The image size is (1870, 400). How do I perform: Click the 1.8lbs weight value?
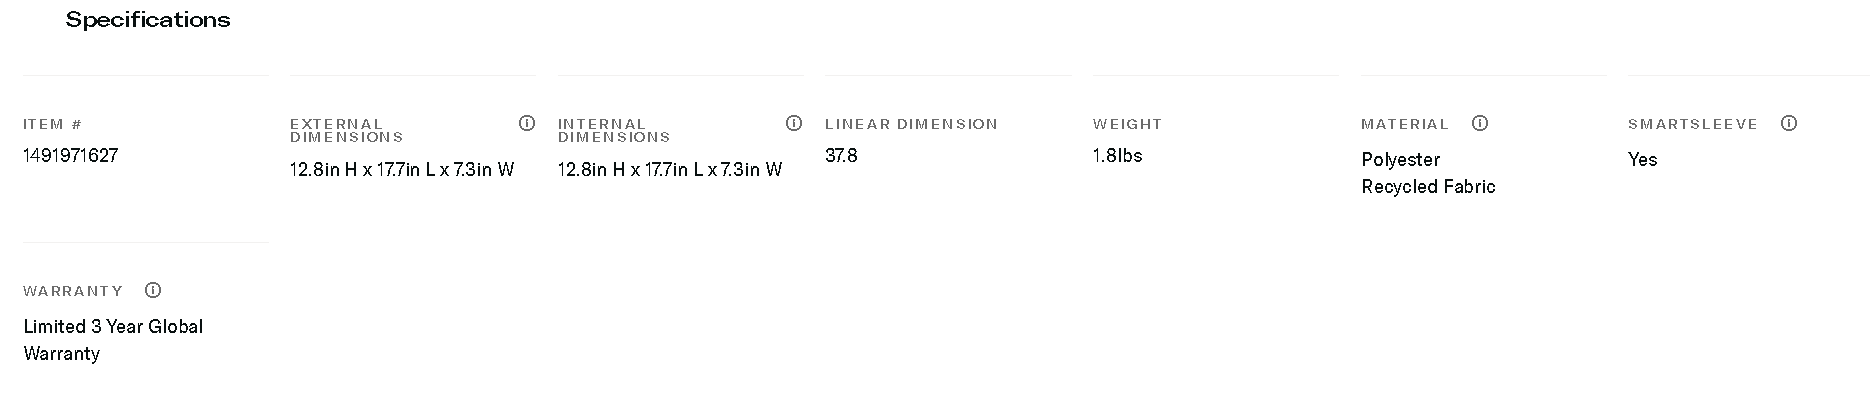pos(1117,155)
